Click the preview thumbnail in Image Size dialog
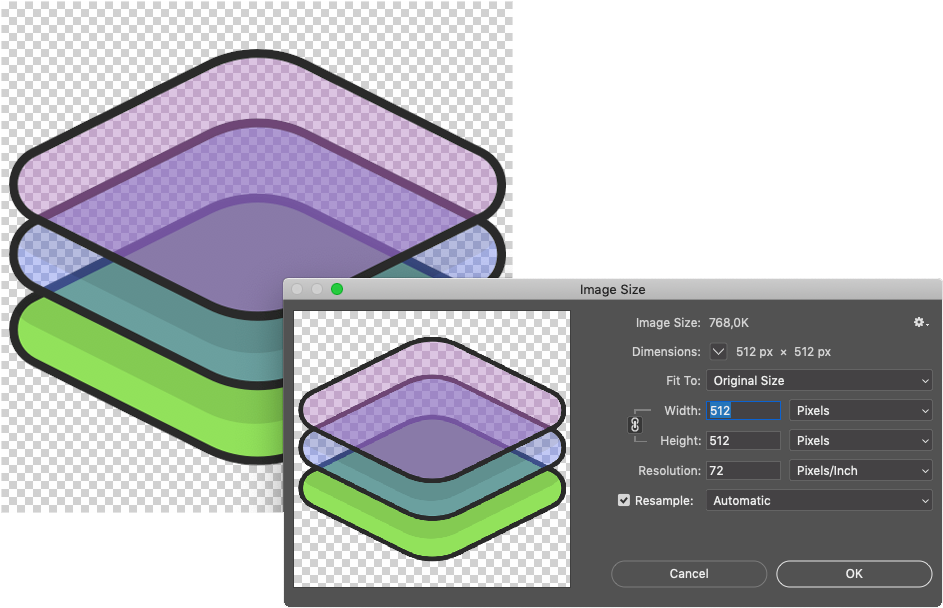This screenshot has width=943, height=608. tap(432, 449)
